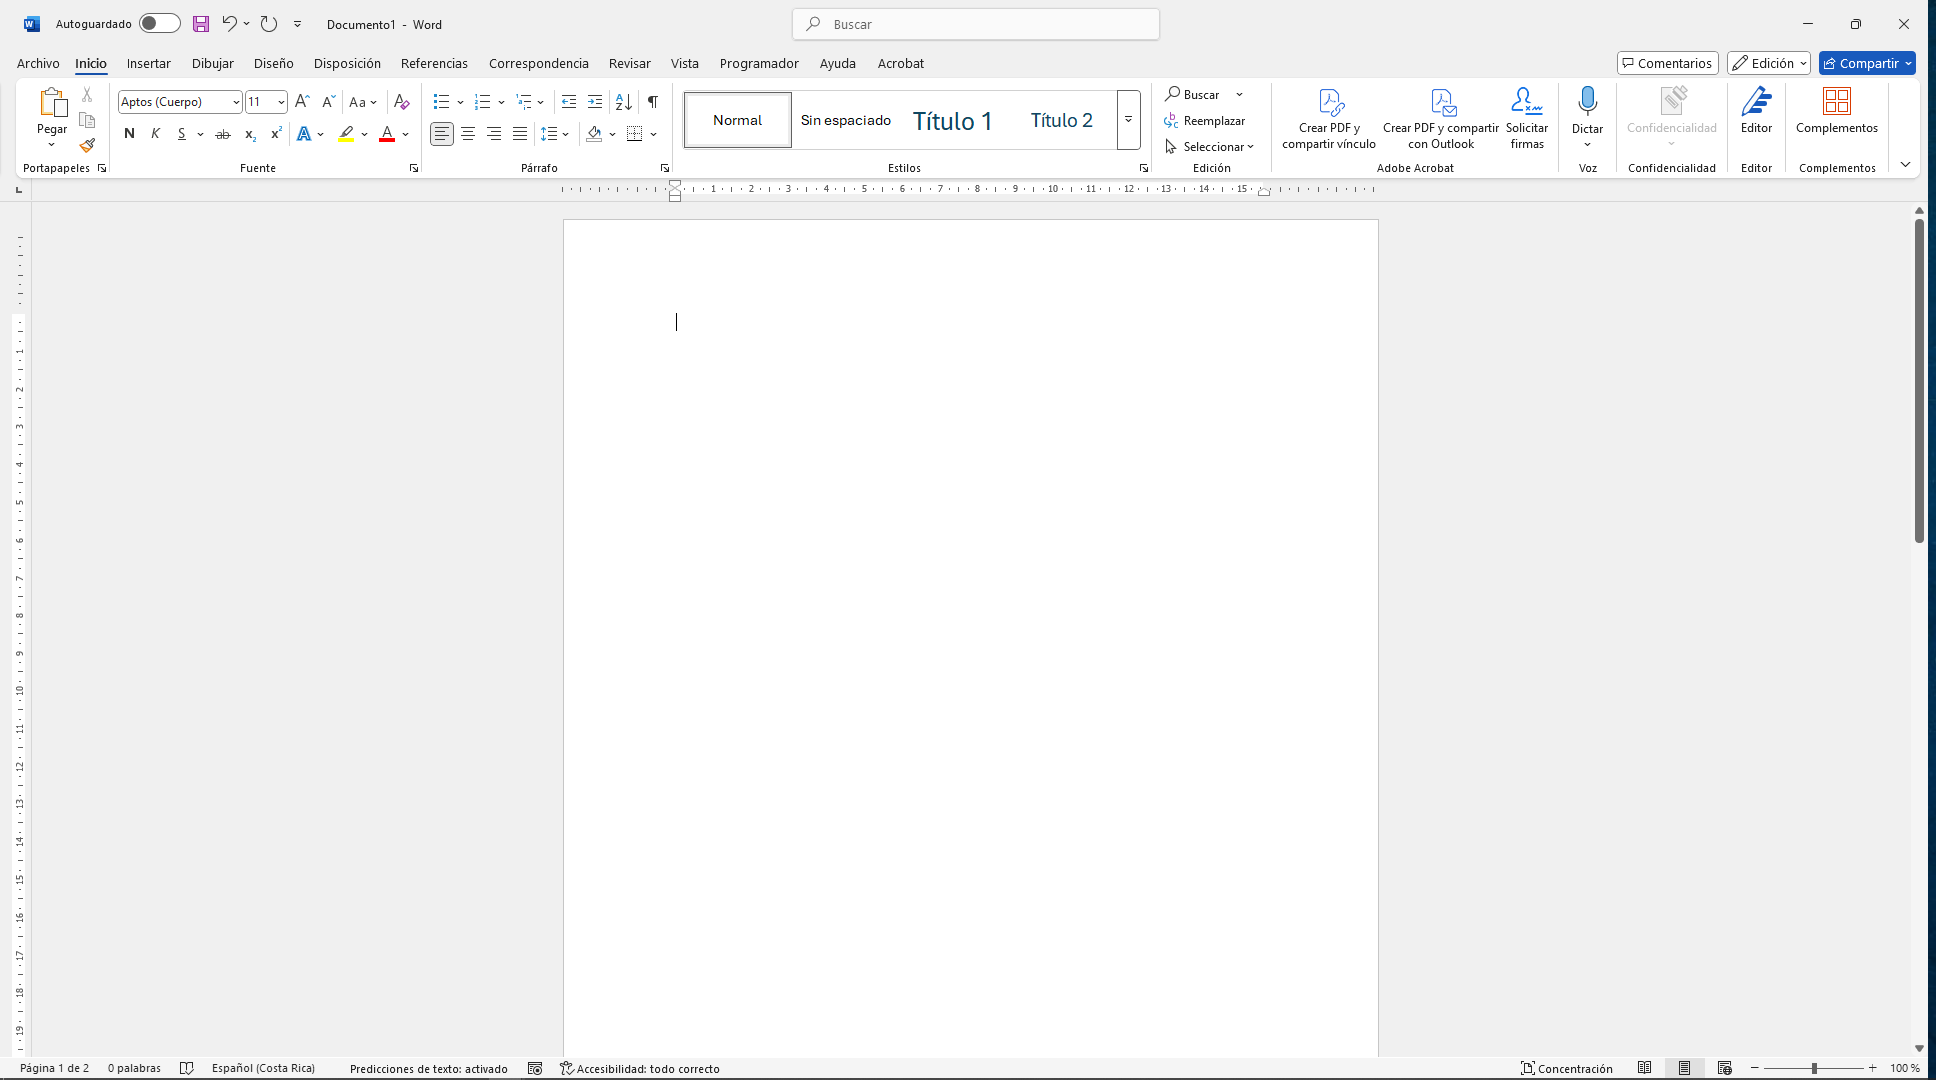Click the Save diskette icon
Screen dimensions: 1936x1080
(201, 24)
